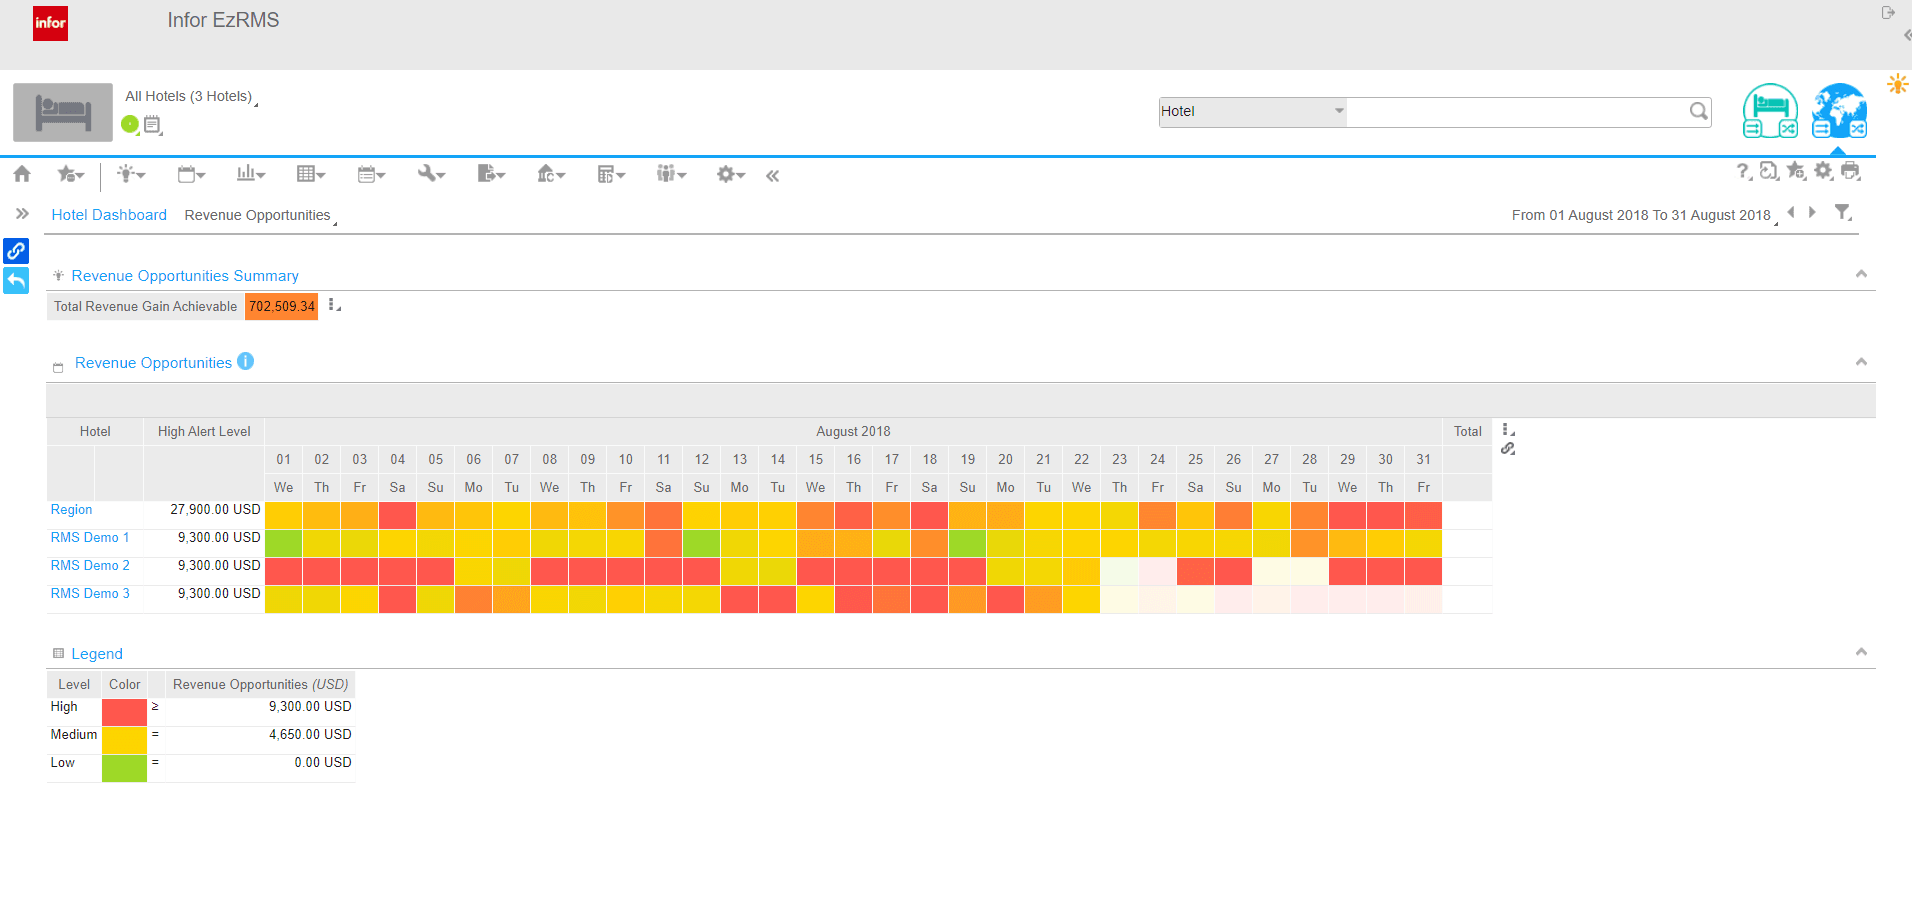The height and width of the screenshot is (921, 1912).
Task: Open the Help question mark icon
Action: pyautogui.click(x=1743, y=172)
